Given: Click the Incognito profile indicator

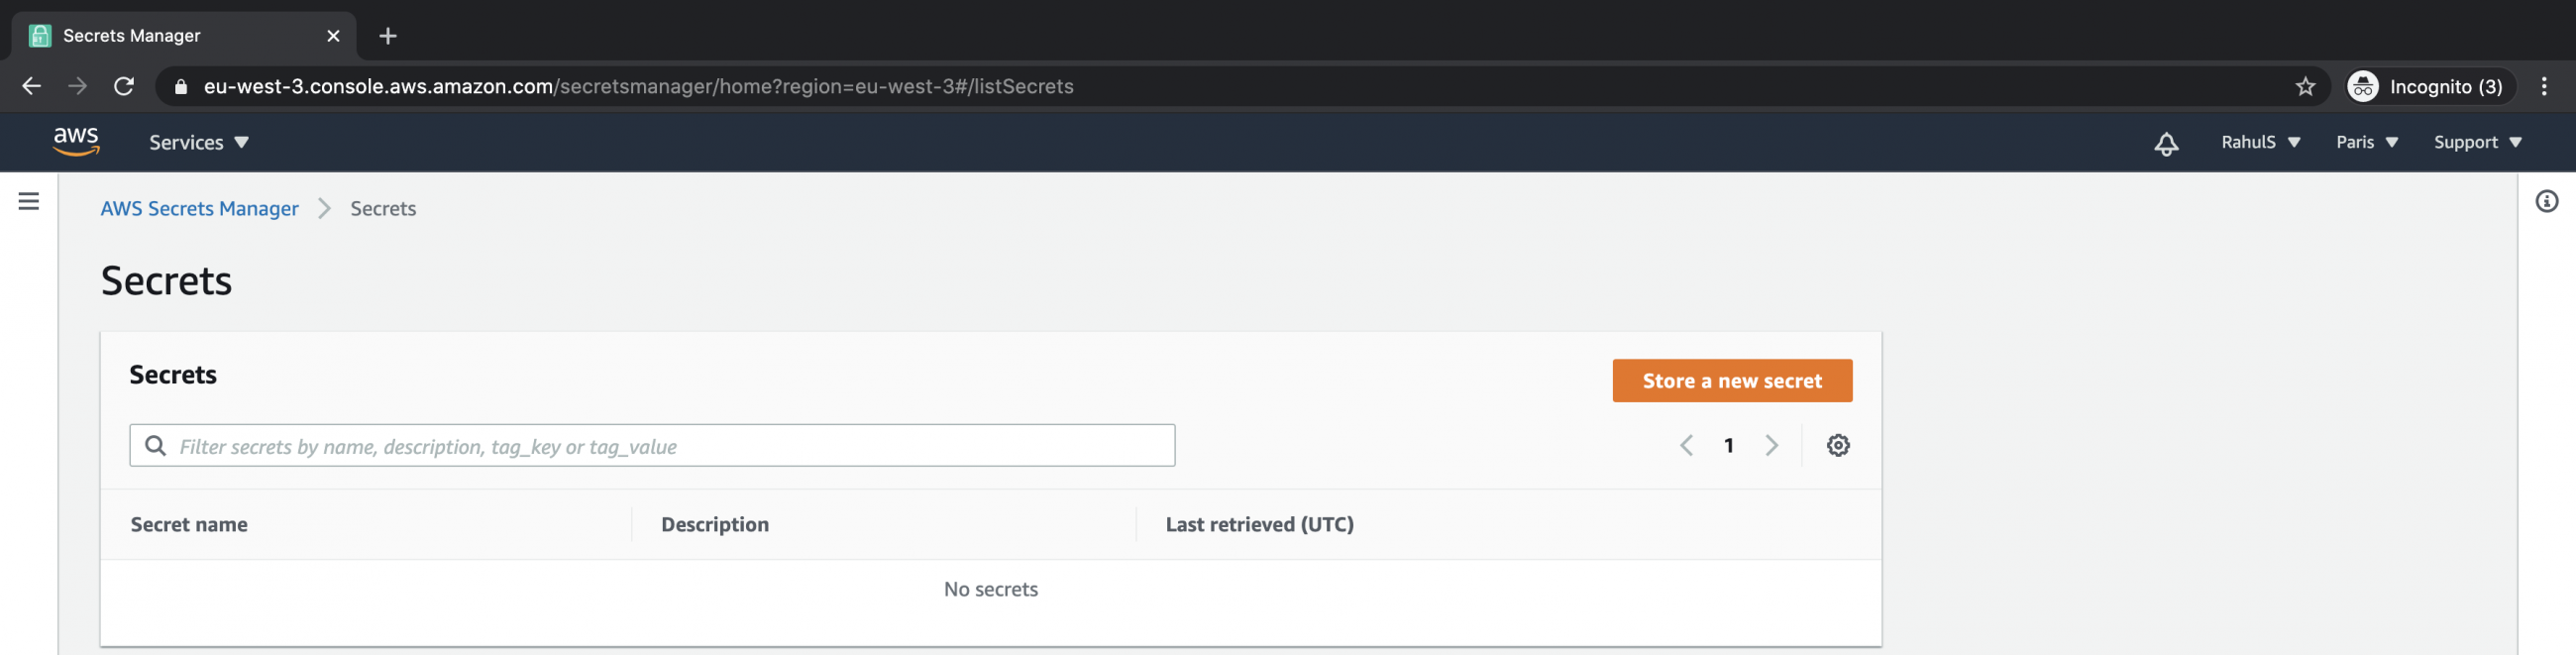Looking at the screenshot, I should click(2428, 86).
